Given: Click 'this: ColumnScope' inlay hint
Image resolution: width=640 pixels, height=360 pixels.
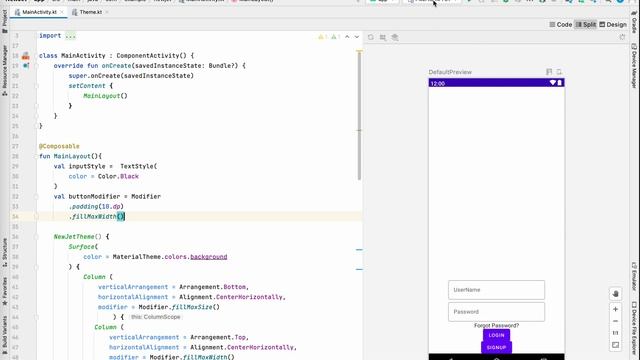Looking at the screenshot, I should 156,317.
